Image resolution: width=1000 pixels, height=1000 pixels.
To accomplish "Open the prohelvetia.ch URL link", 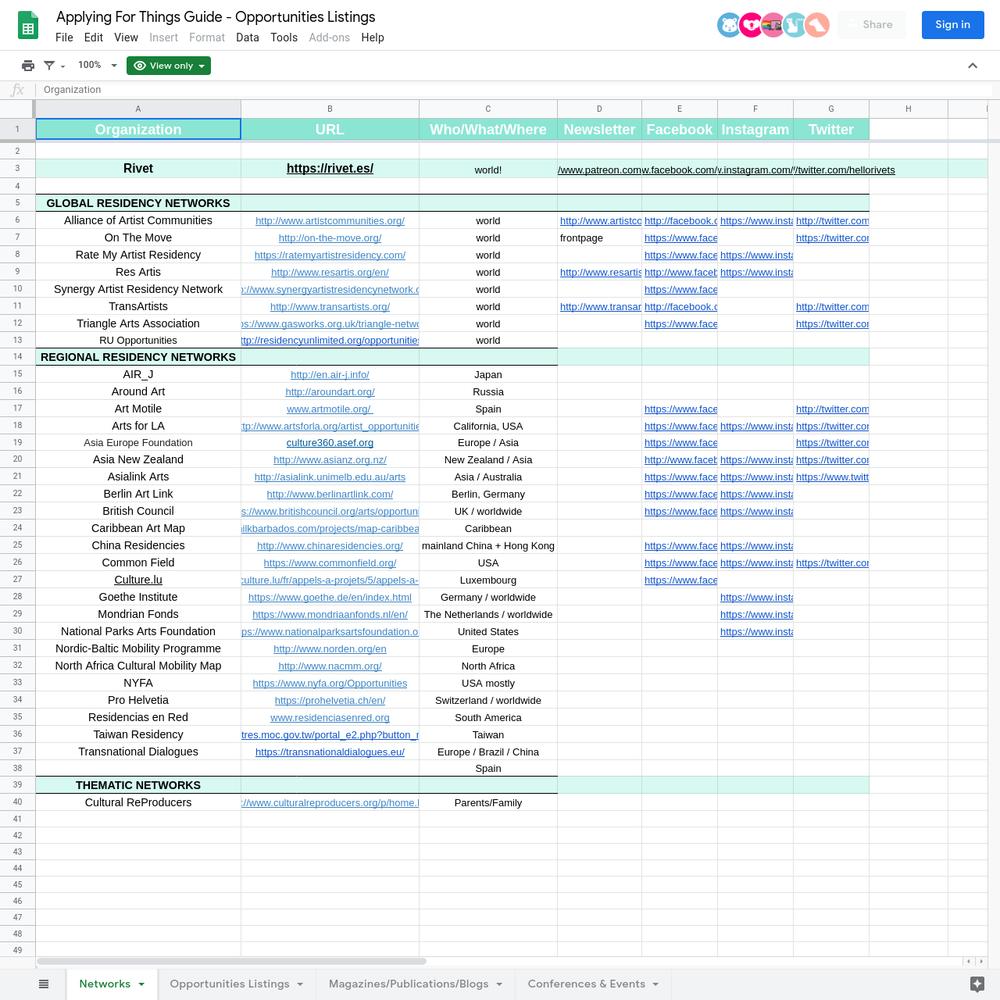I will click(330, 700).
